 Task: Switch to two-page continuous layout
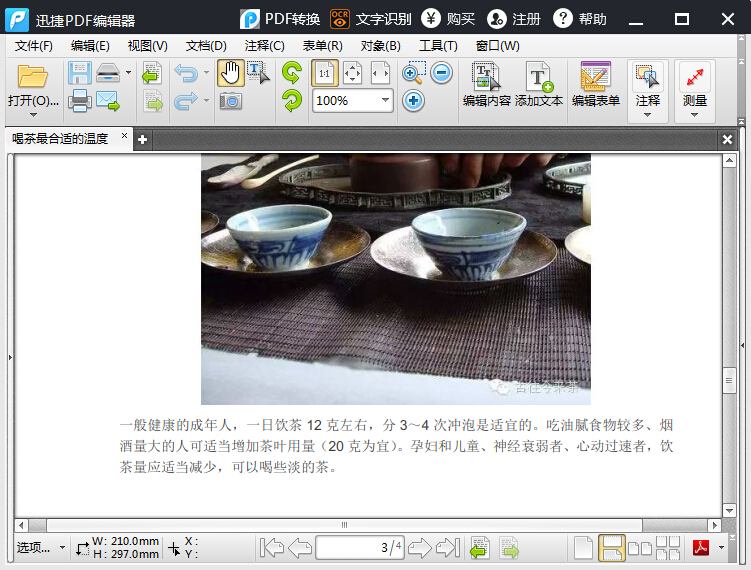[x=668, y=547]
